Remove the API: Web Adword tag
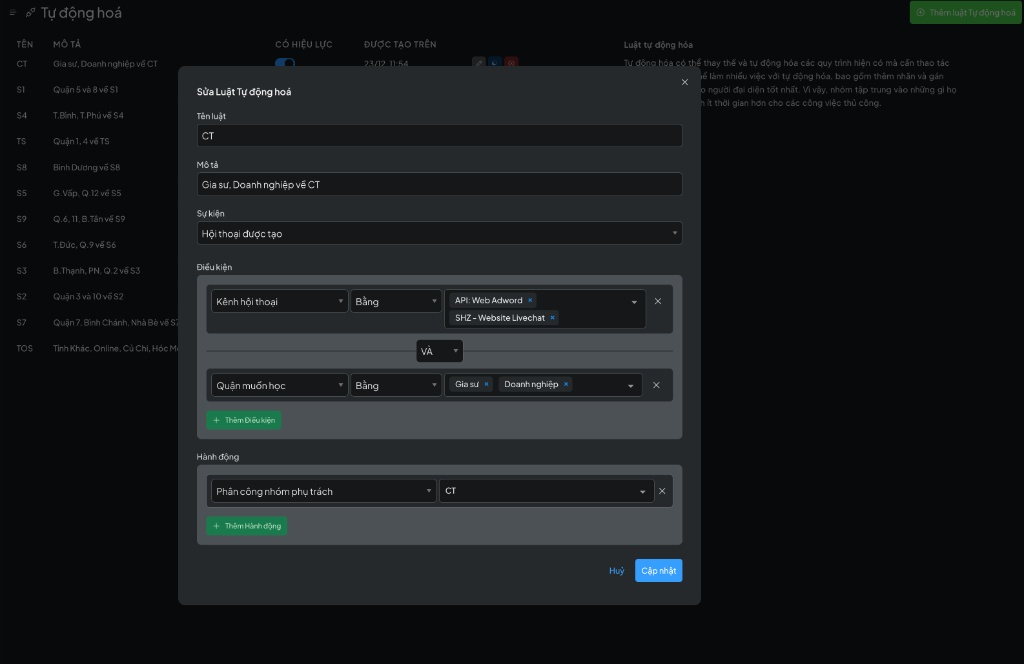The image size is (1024, 664). (x=530, y=300)
